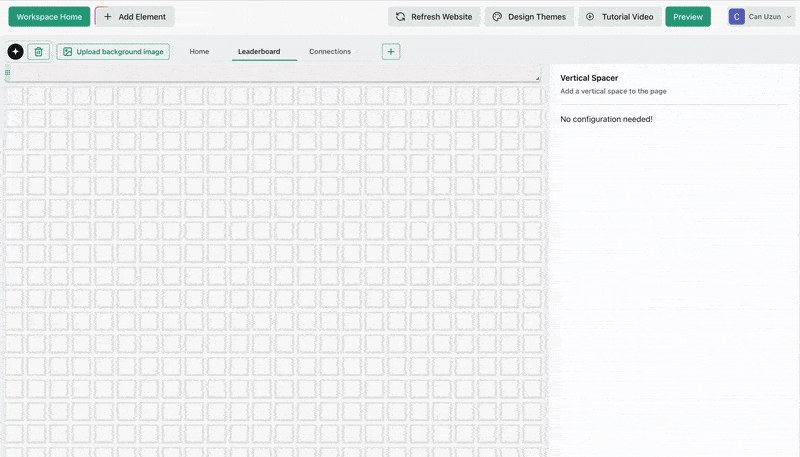The image size is (800, 457).
Task: Click the green plus add page icon
Action: 391,52
